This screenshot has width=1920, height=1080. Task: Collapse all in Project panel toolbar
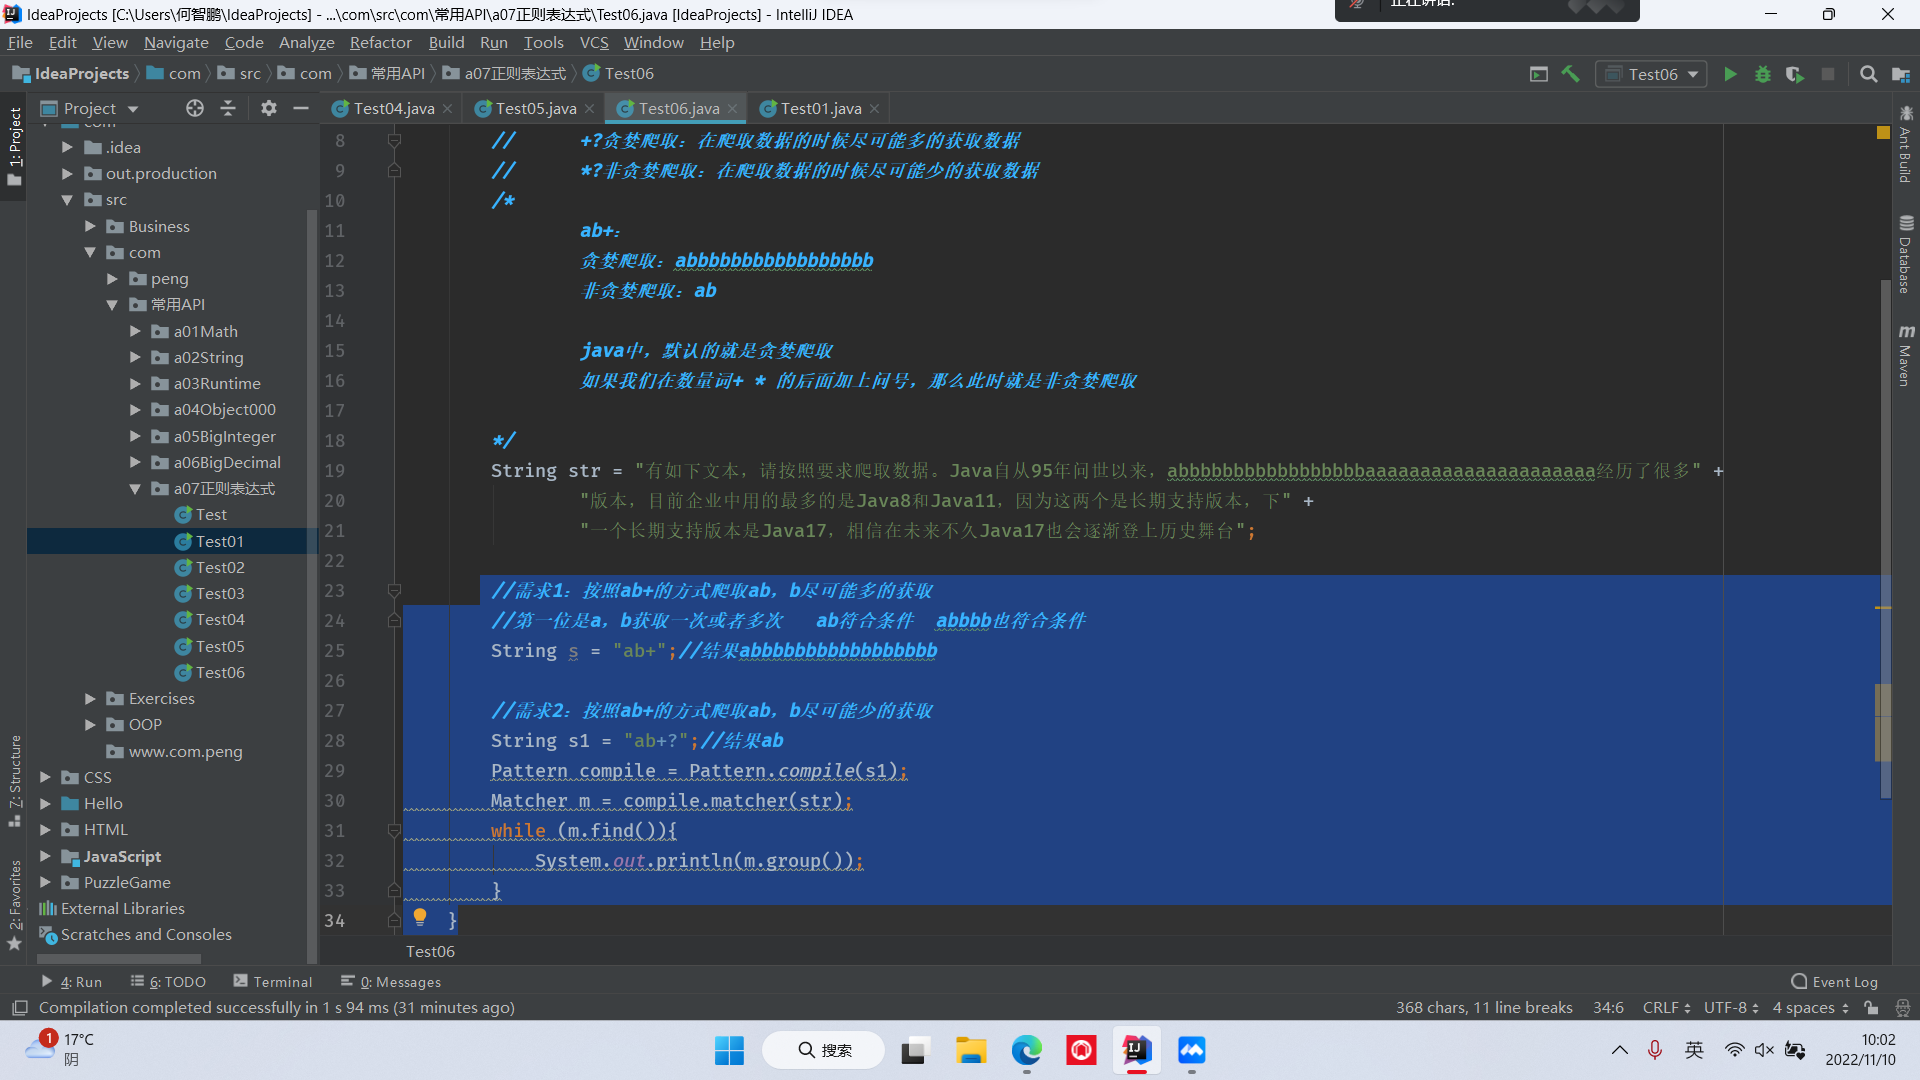[x=228, y=108]
